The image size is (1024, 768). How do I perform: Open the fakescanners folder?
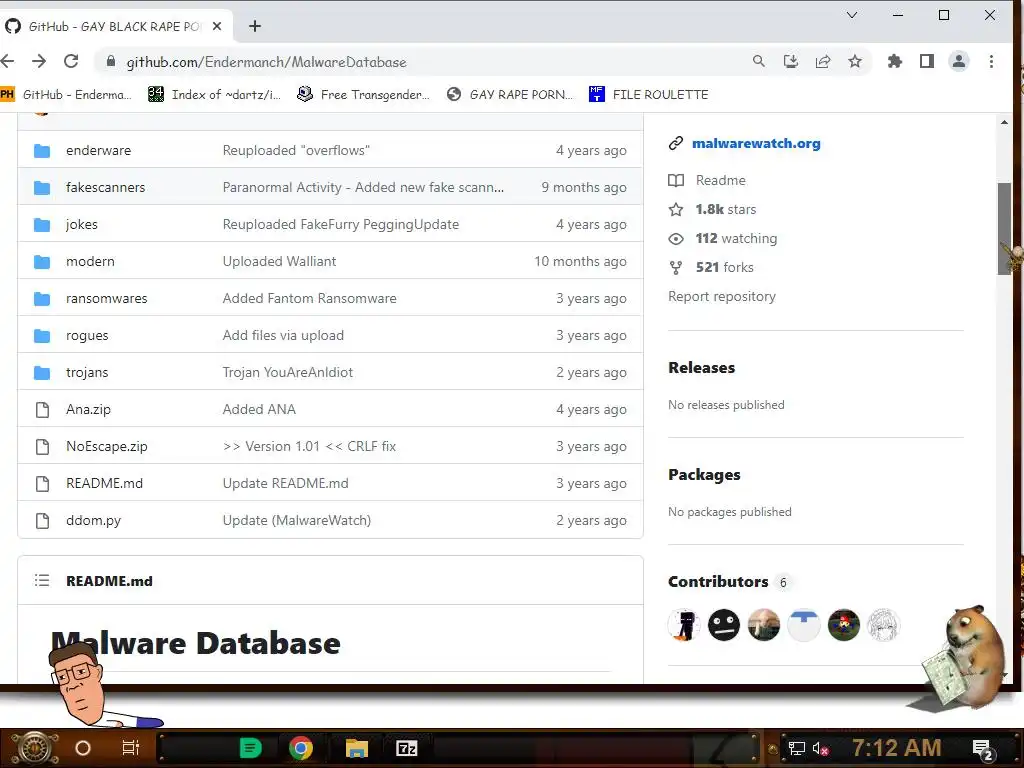pos(105,187)
